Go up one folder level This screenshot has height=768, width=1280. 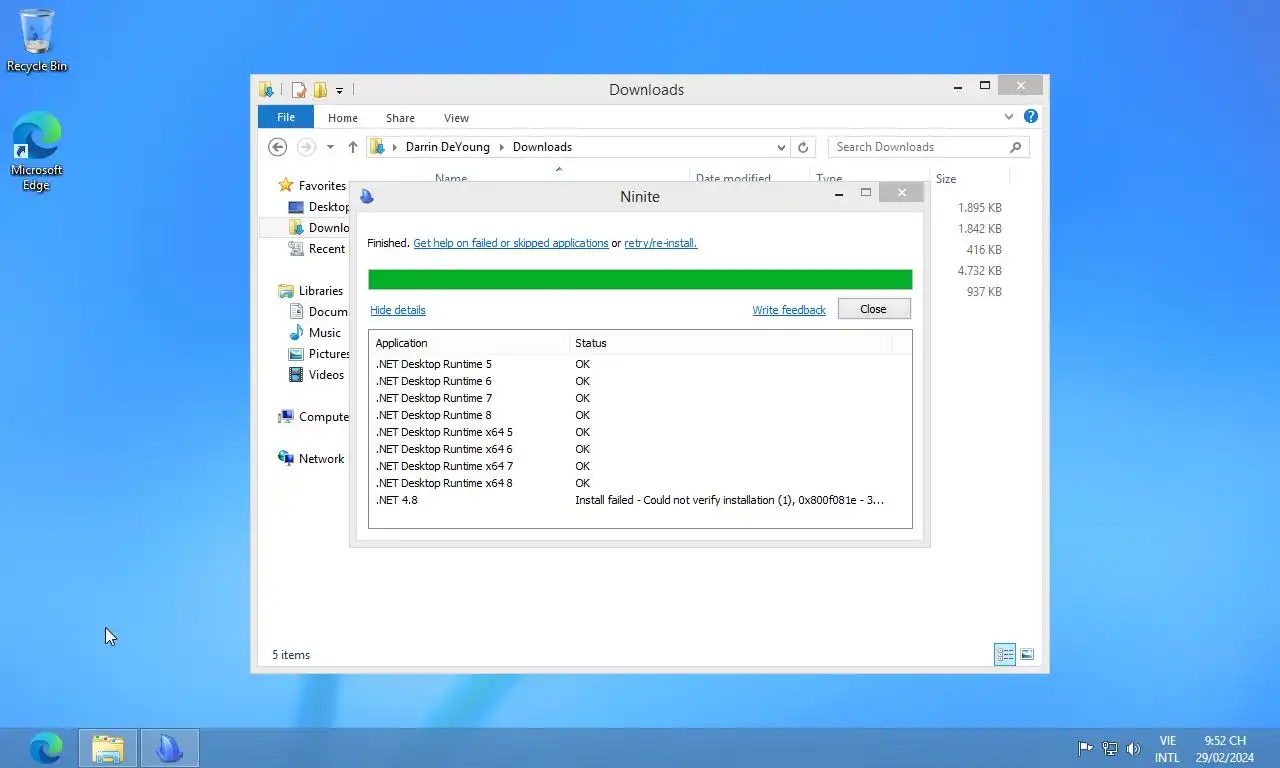(x=353, y=147)
